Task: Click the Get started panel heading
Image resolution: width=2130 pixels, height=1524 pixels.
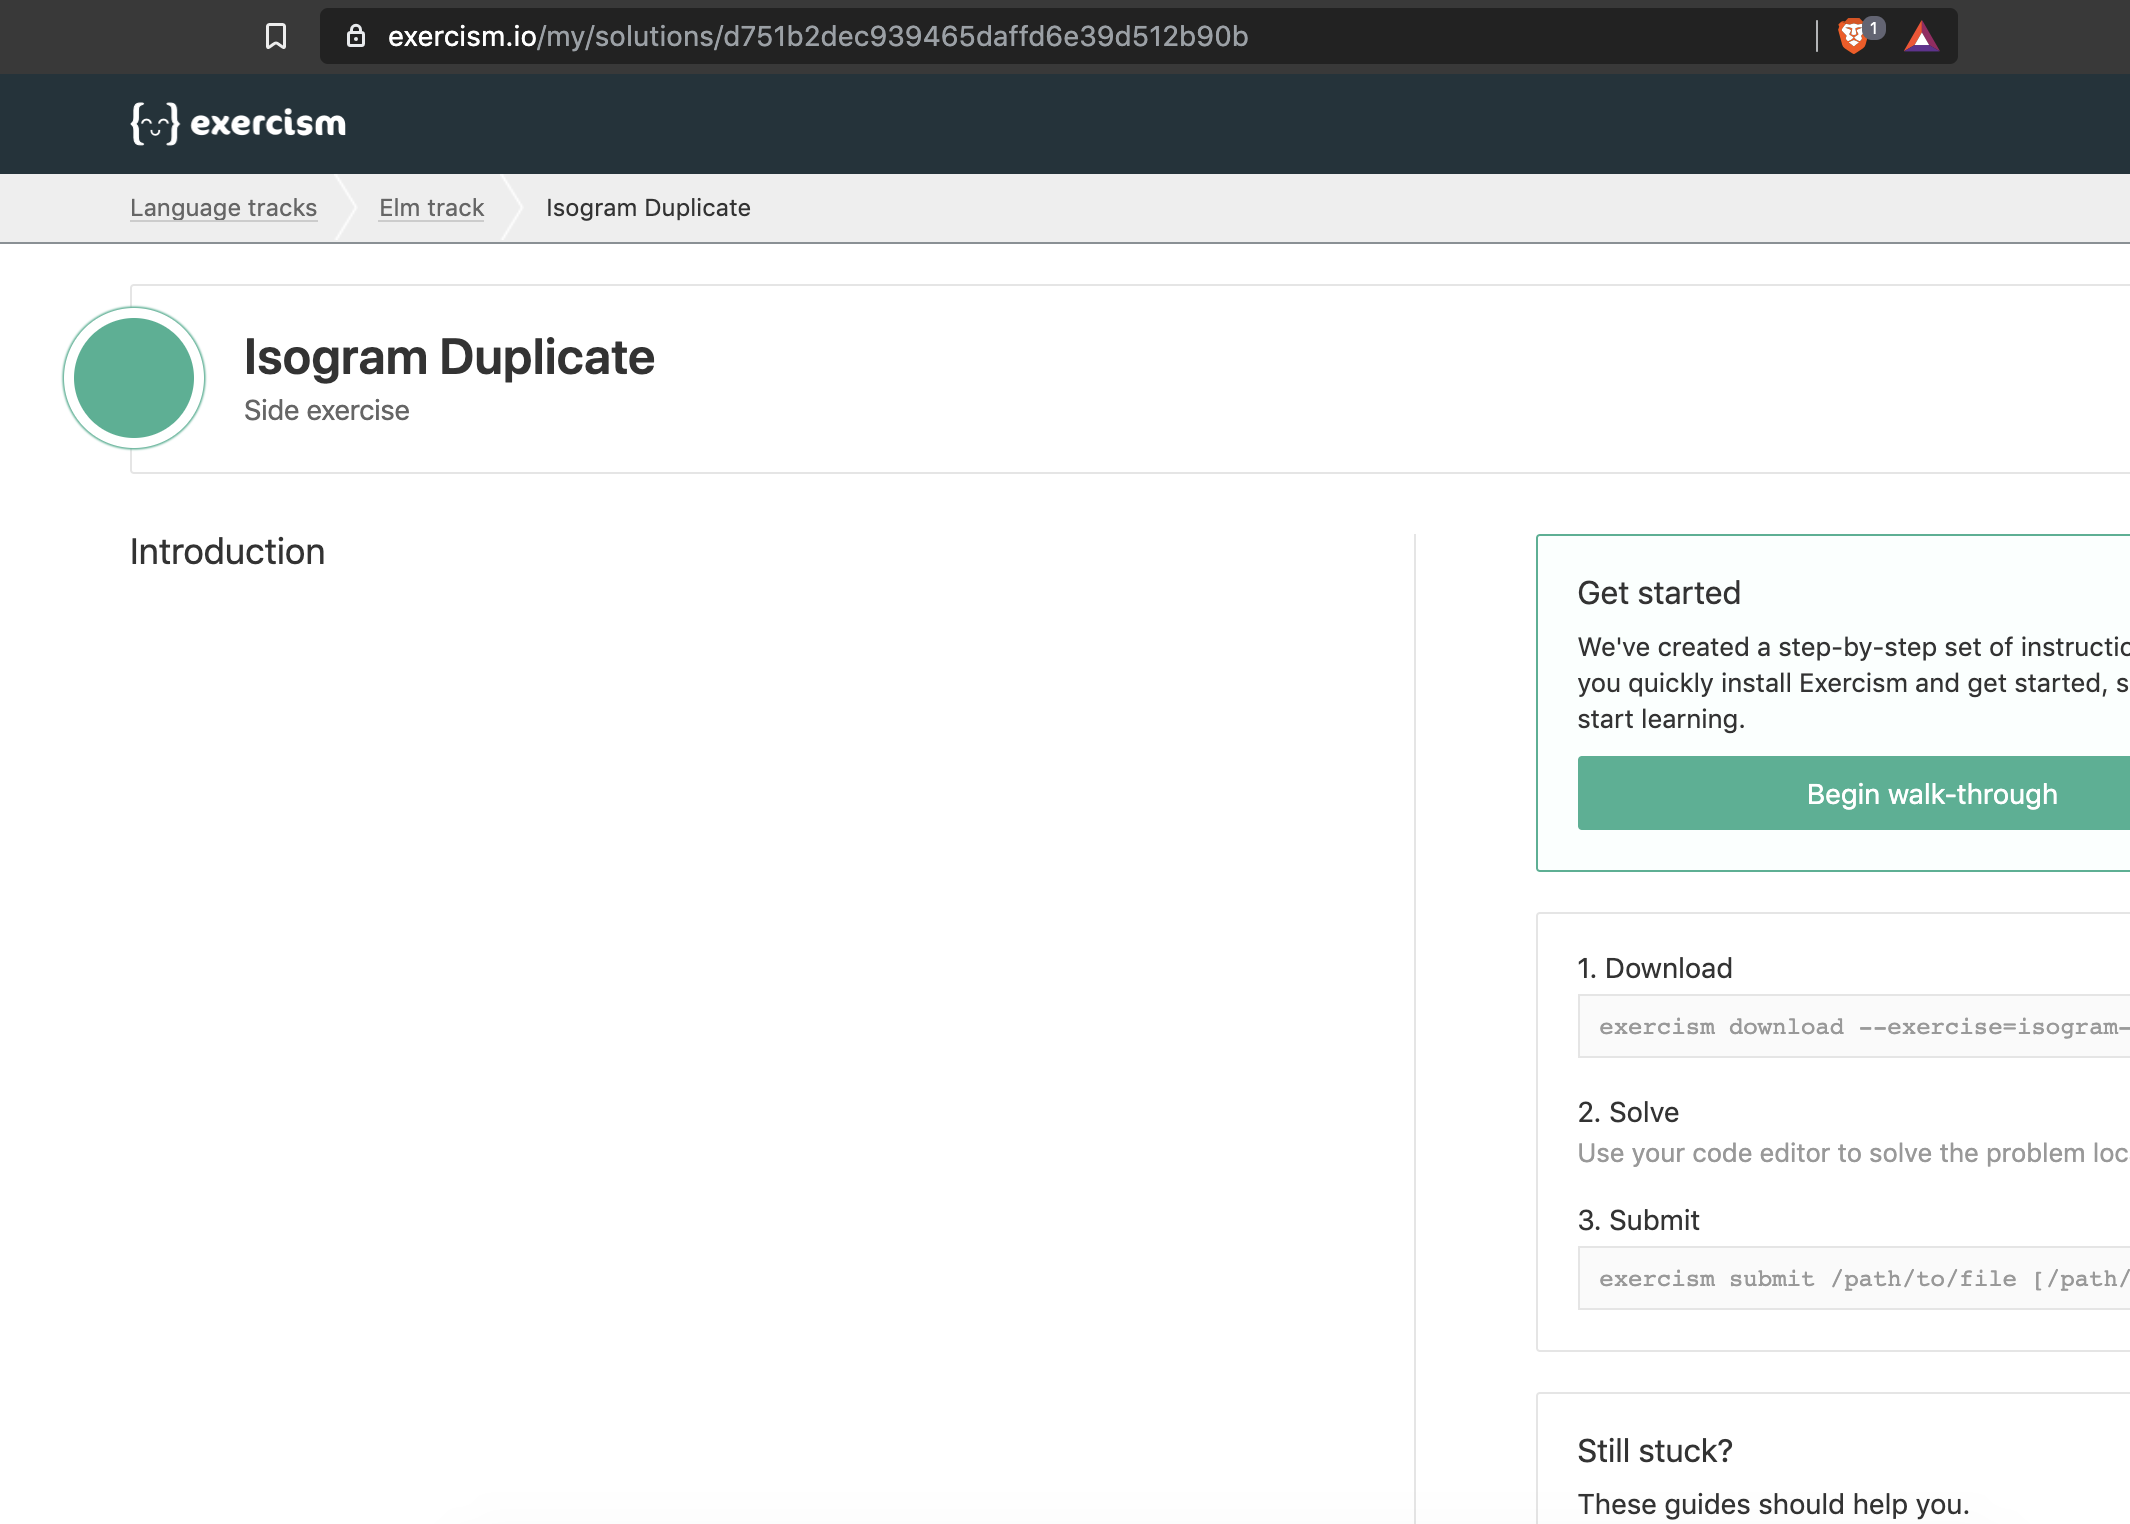Action: 1658,592
